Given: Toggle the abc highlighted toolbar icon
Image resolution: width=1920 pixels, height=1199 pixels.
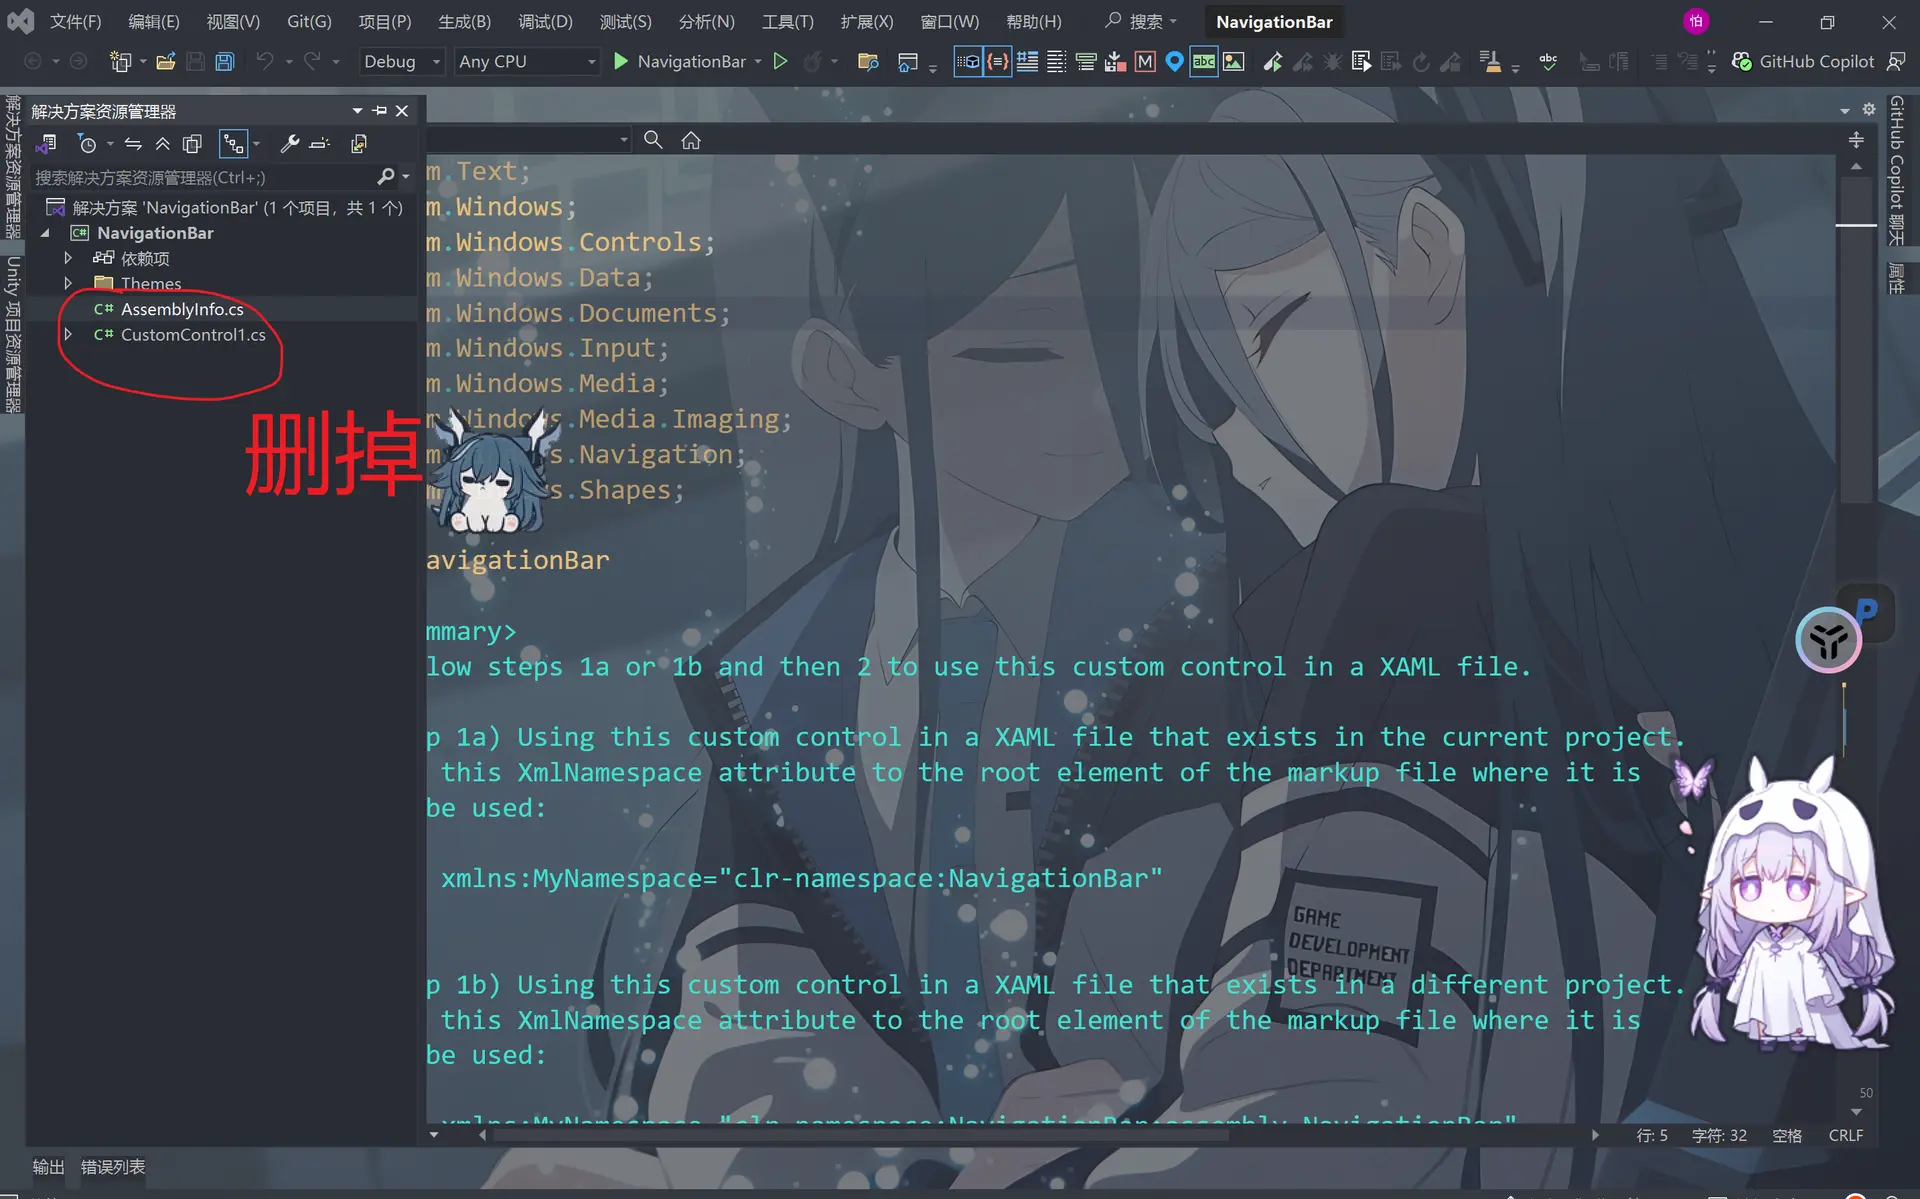Looking at the screenshot, I should (x=1204, y=62).
